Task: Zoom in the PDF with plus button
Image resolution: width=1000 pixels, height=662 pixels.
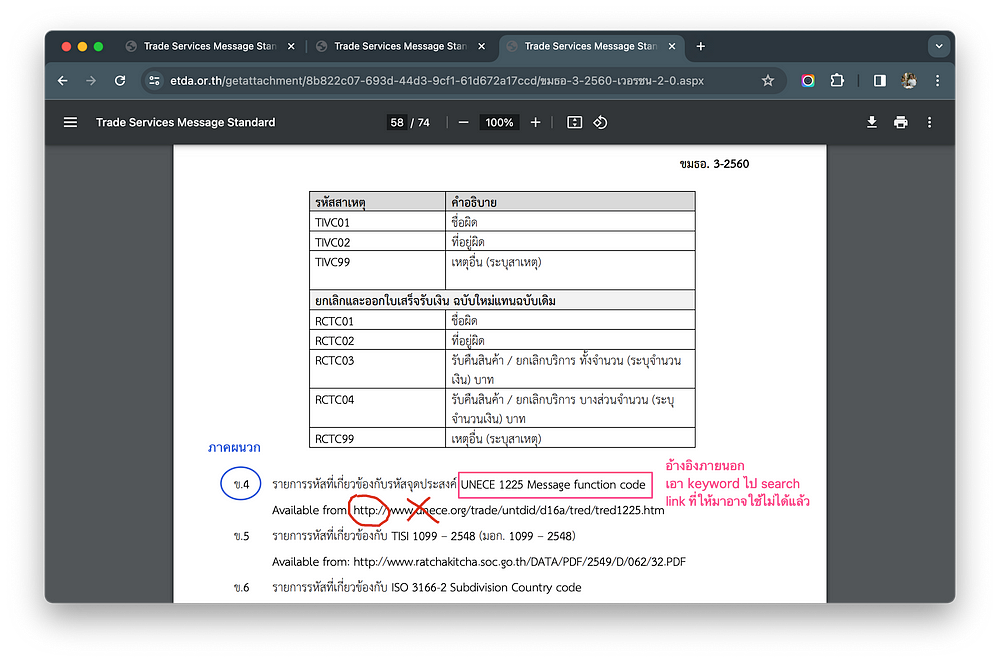Action: [x=536, y=122]
